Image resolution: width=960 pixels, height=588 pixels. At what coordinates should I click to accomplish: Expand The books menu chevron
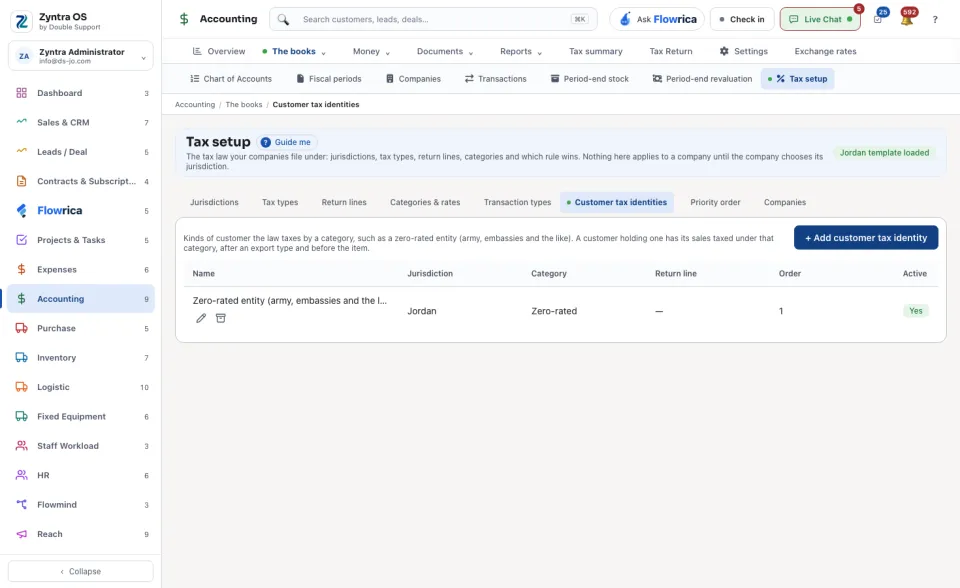(323, 53)
